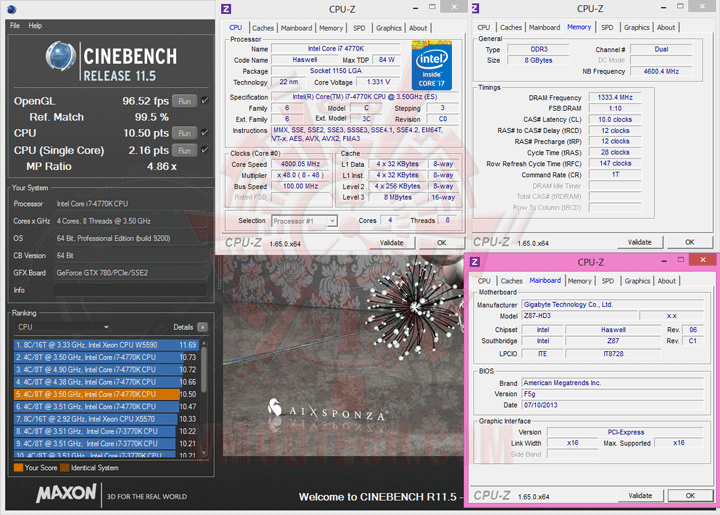Click the ranking list vertical scrollbar
This screenshot has height=515, width=720.
tap(204, 398)
